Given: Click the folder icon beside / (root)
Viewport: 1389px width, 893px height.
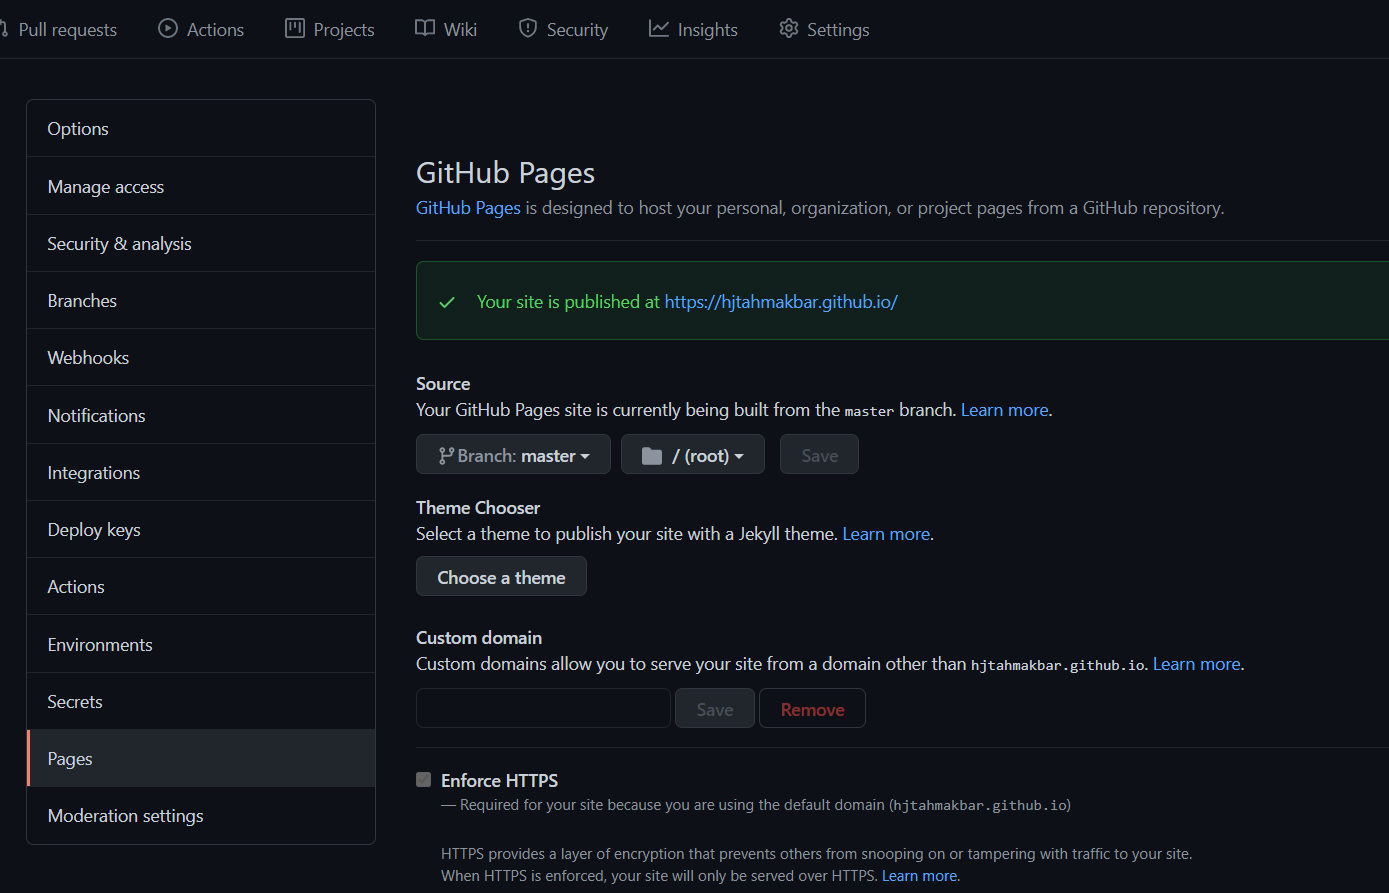Looking at the screenshot, I should tap(652, 456).
